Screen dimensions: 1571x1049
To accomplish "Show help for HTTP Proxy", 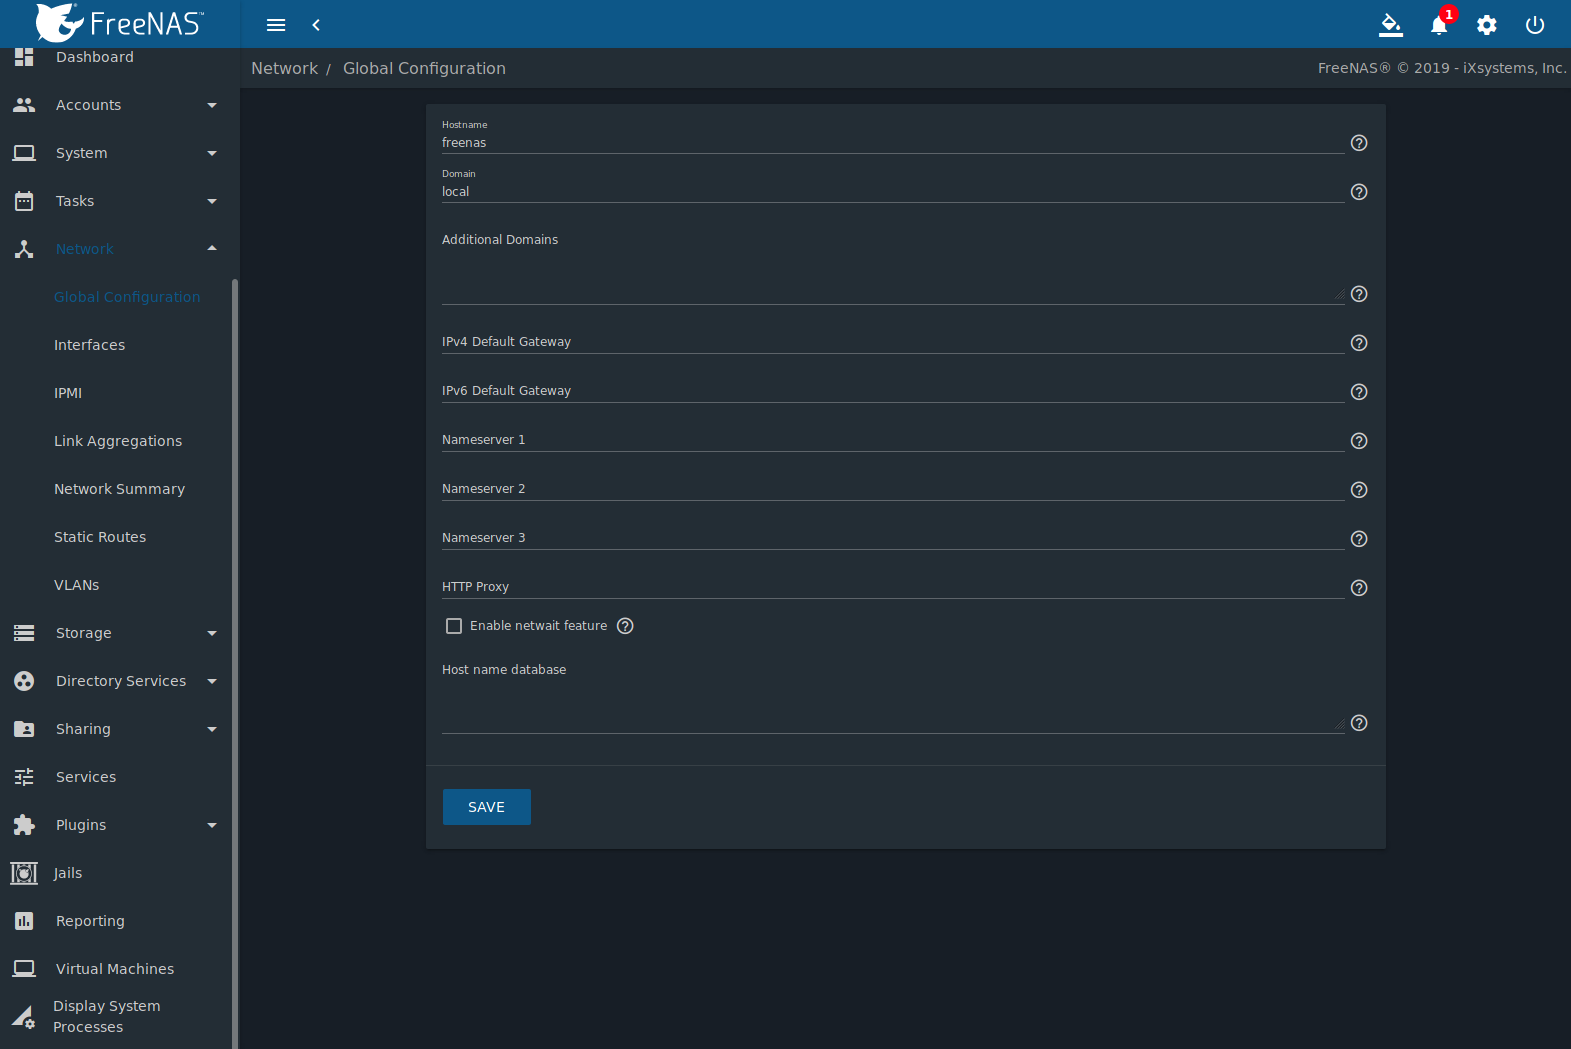I will (1359, 588).
